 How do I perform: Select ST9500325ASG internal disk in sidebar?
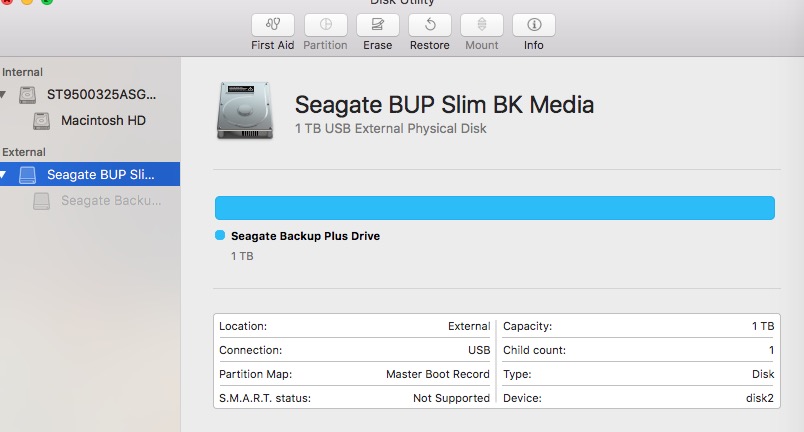click(102, 95)
